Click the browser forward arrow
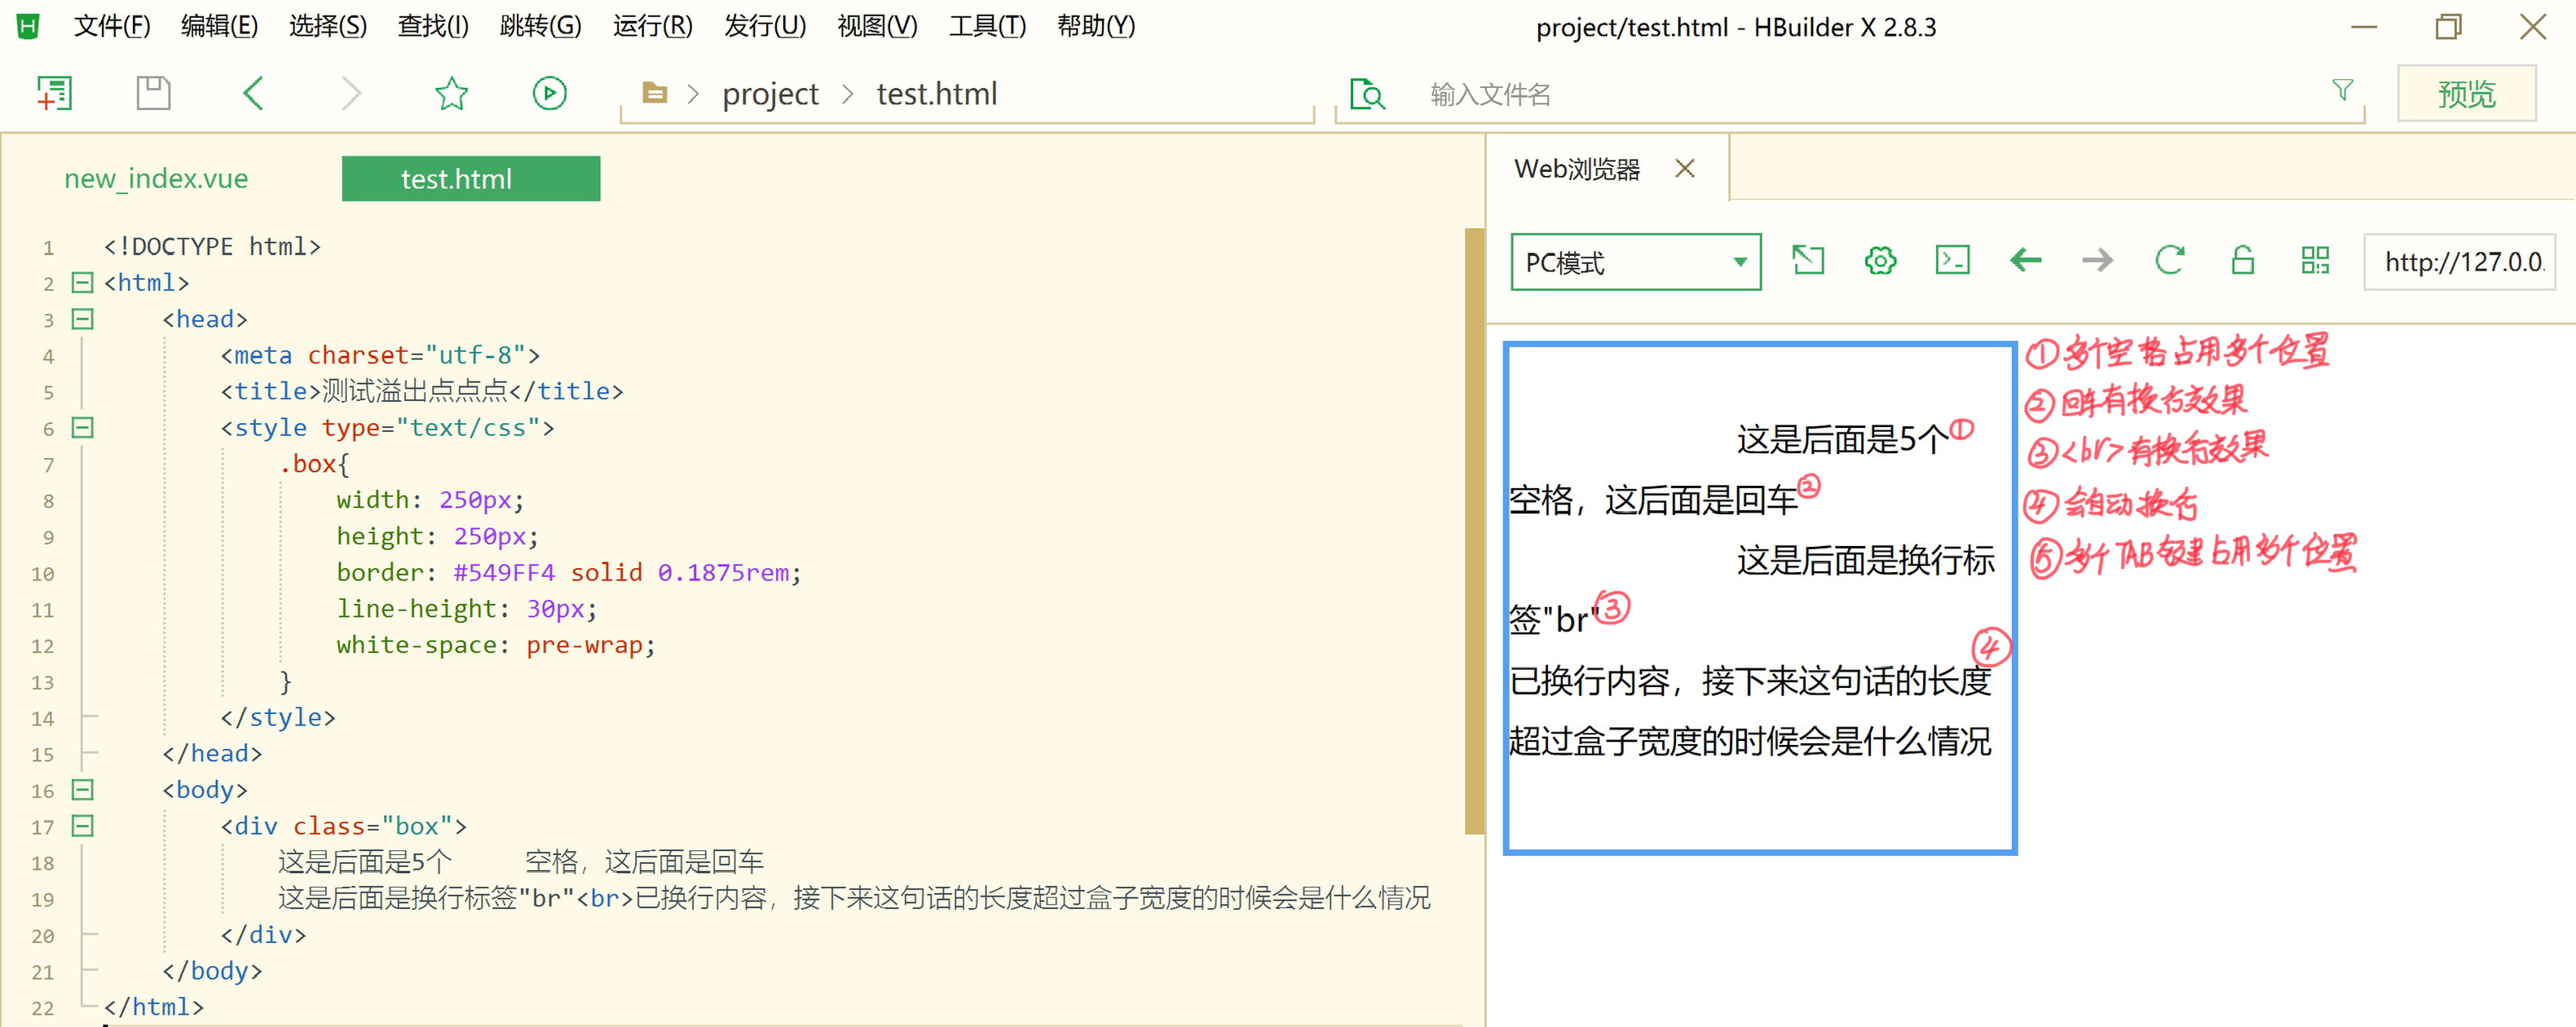The width and height of the screenshot is (2576, 1027). point(2097,261)
